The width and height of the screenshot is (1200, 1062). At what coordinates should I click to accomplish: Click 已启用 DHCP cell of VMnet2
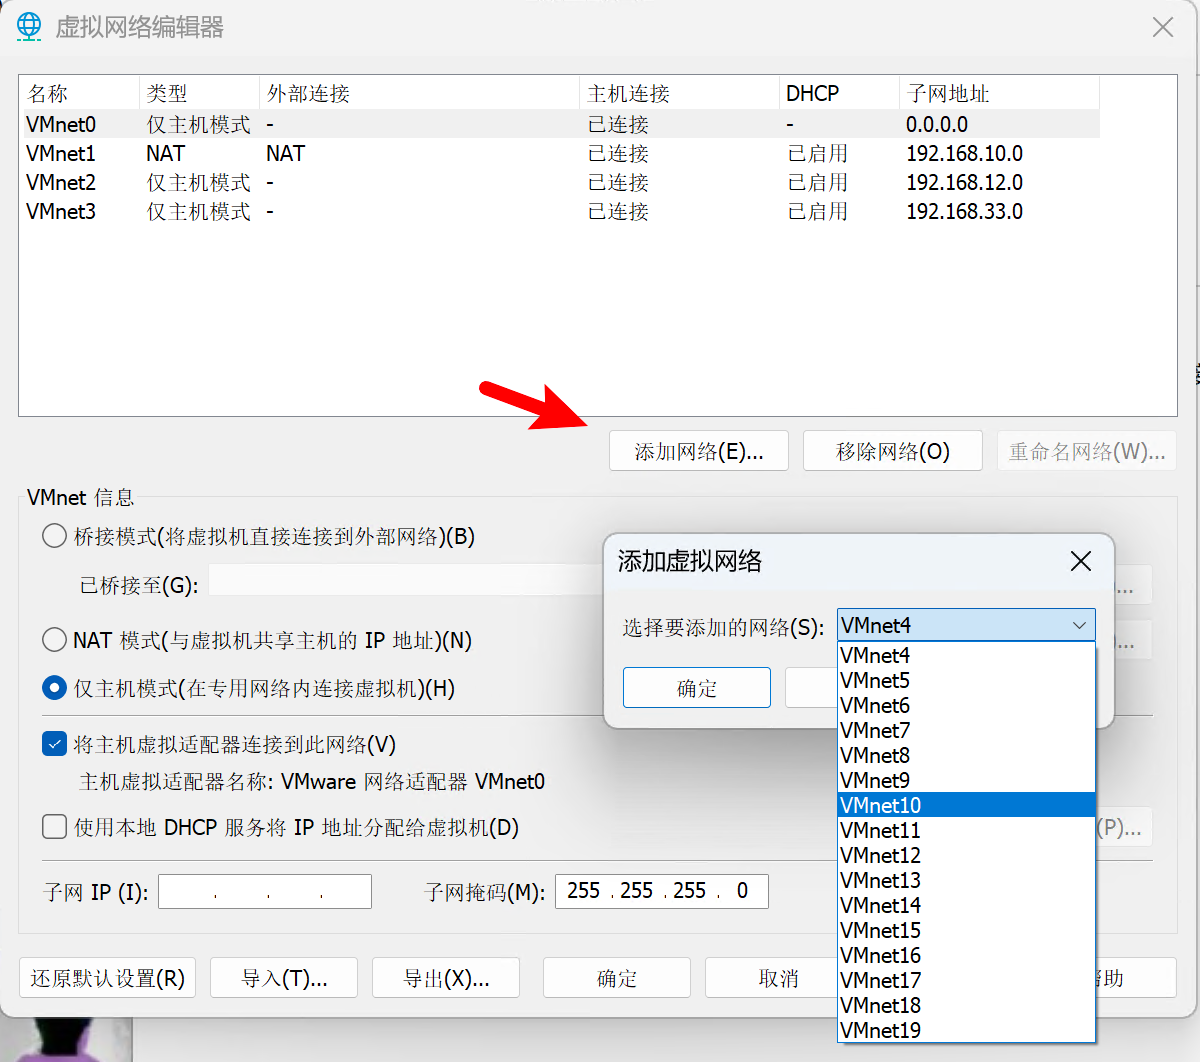pyautogui.click(x=818, y=182)
